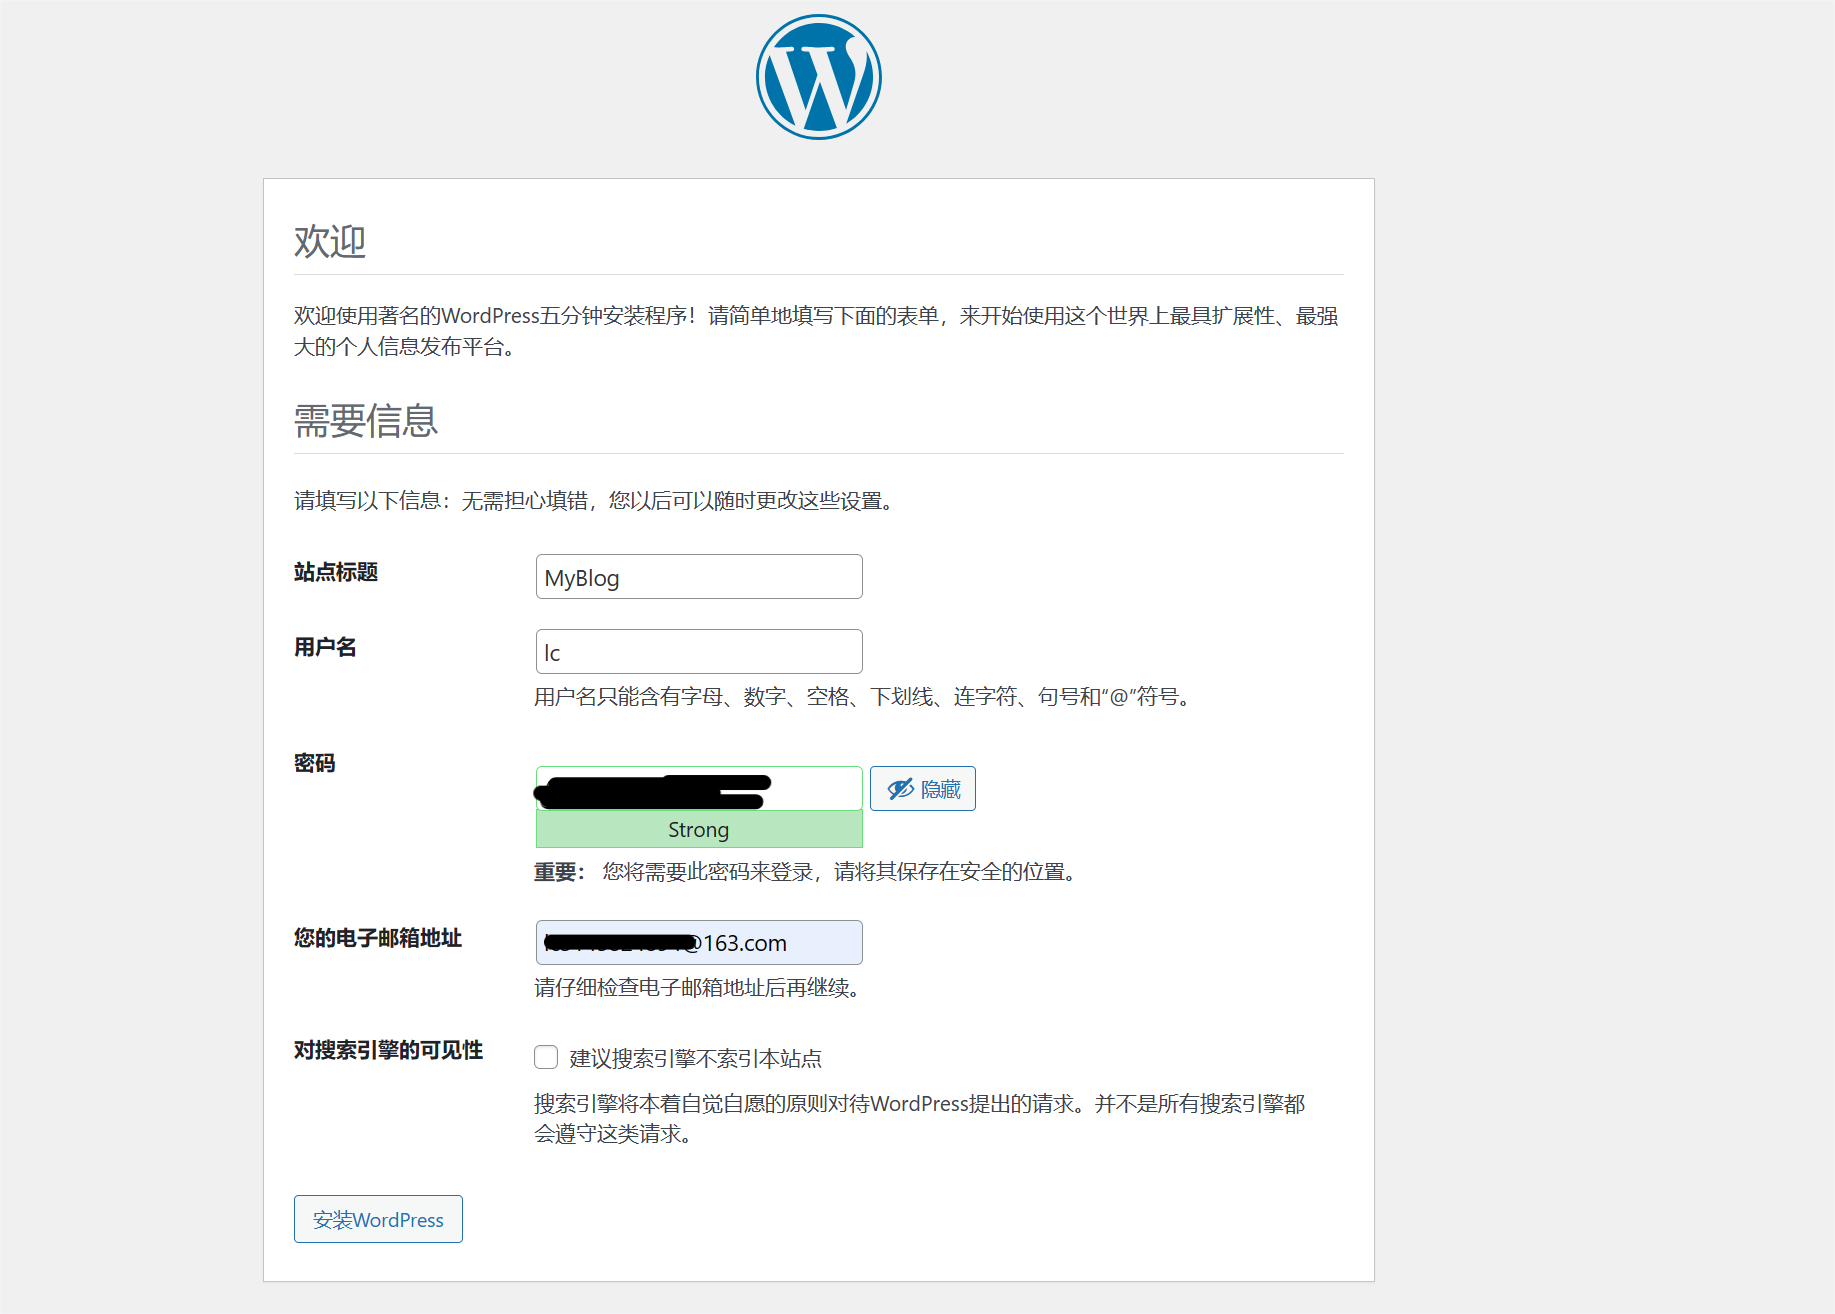Click the Strong password strength indicator

pos(699,830)
